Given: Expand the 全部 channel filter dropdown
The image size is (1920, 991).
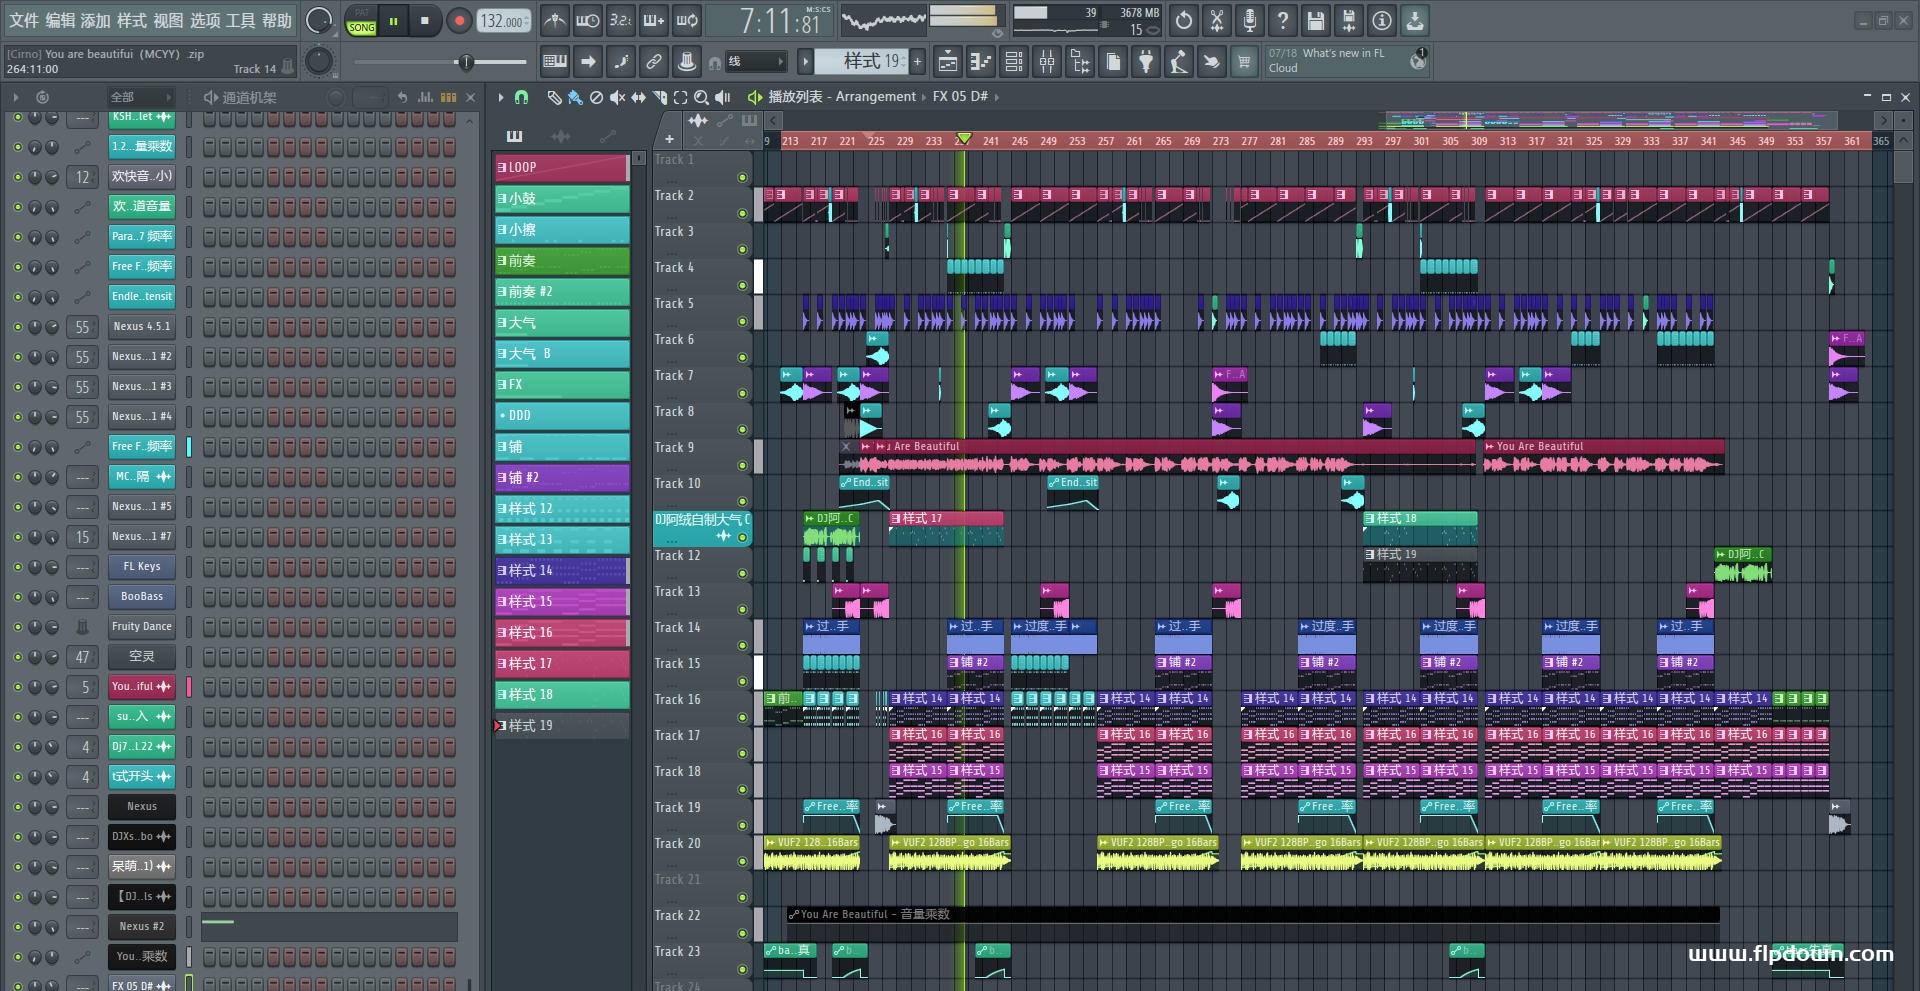Looking at the screenshot, I should coord(140,97).
